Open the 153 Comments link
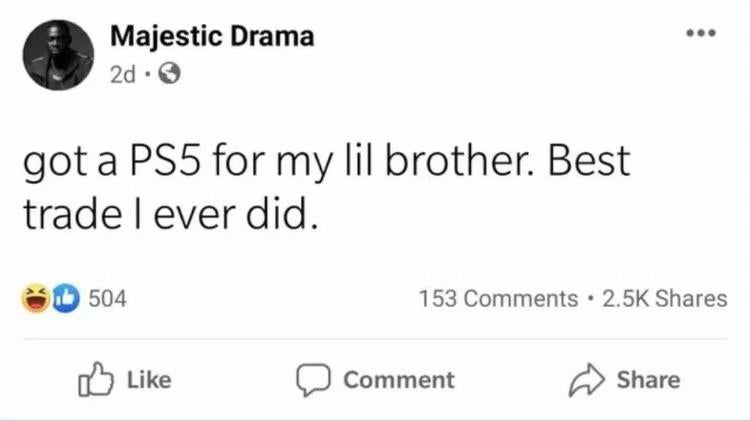 [x=498, y=298]
